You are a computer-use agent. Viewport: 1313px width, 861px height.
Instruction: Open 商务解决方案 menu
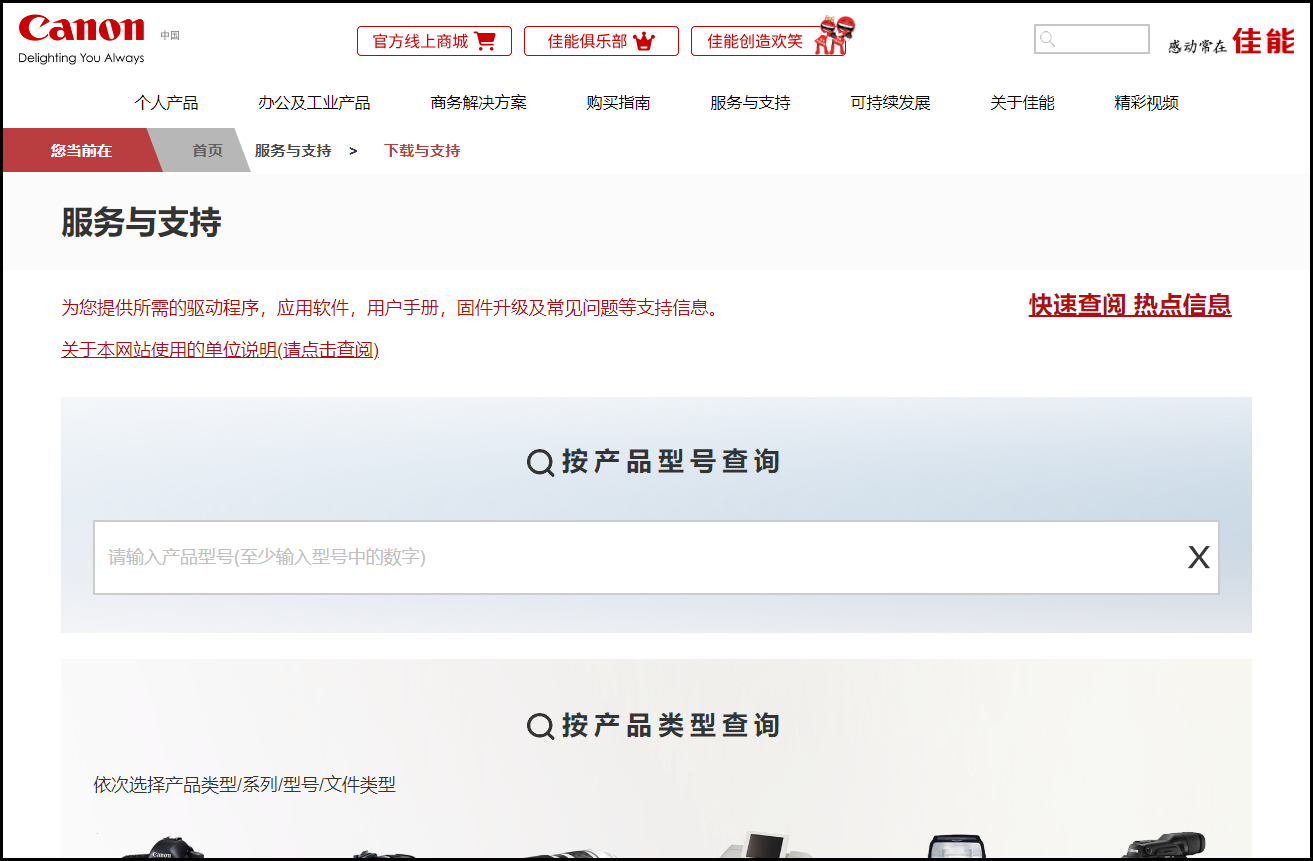pyautogui.click(x=479, y=103)
